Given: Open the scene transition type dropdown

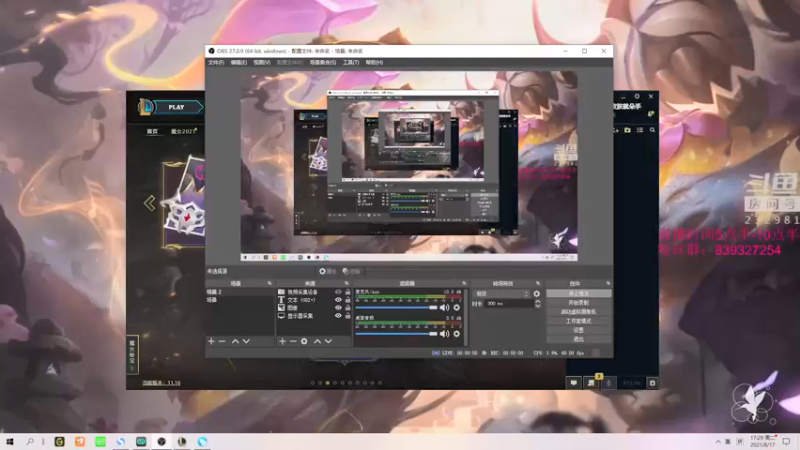Looking at the screenshot, I should 502,294.
